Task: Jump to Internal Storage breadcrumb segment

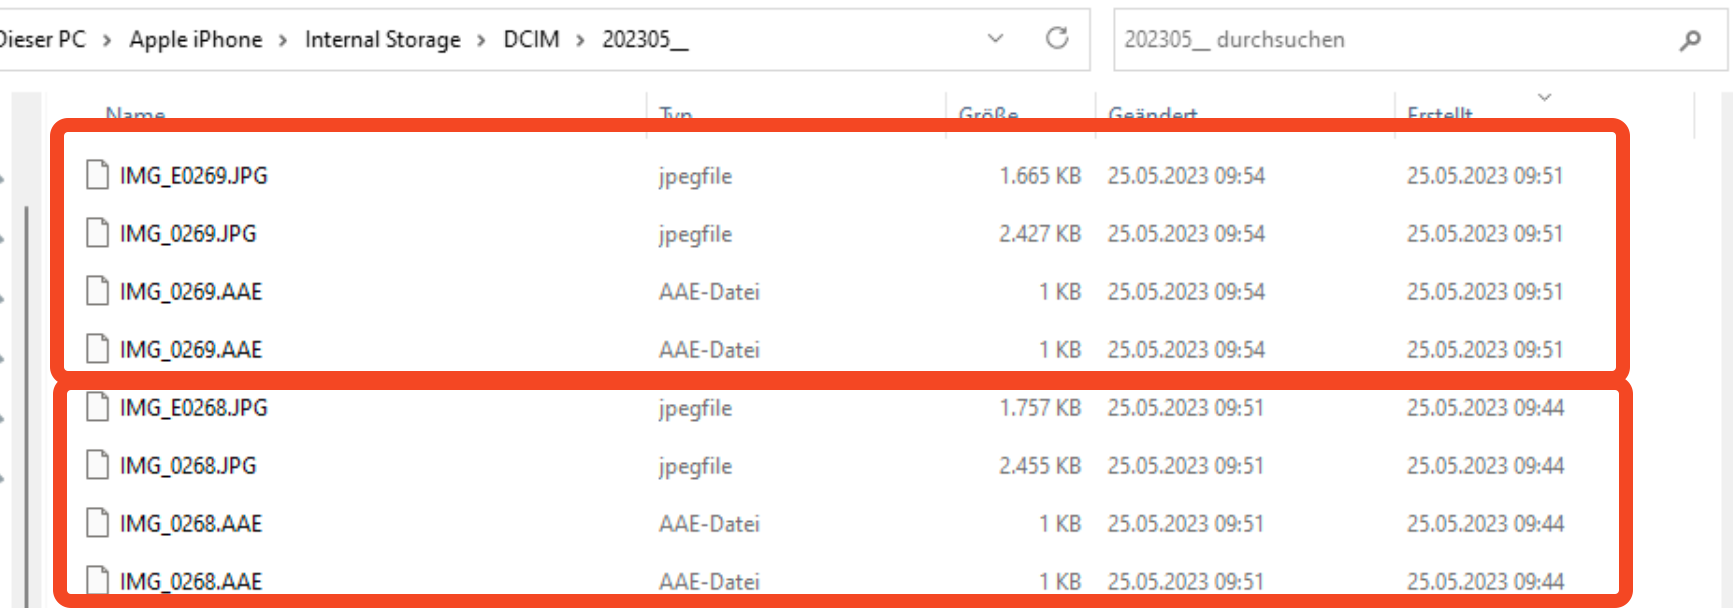Action: click(383, 40)
